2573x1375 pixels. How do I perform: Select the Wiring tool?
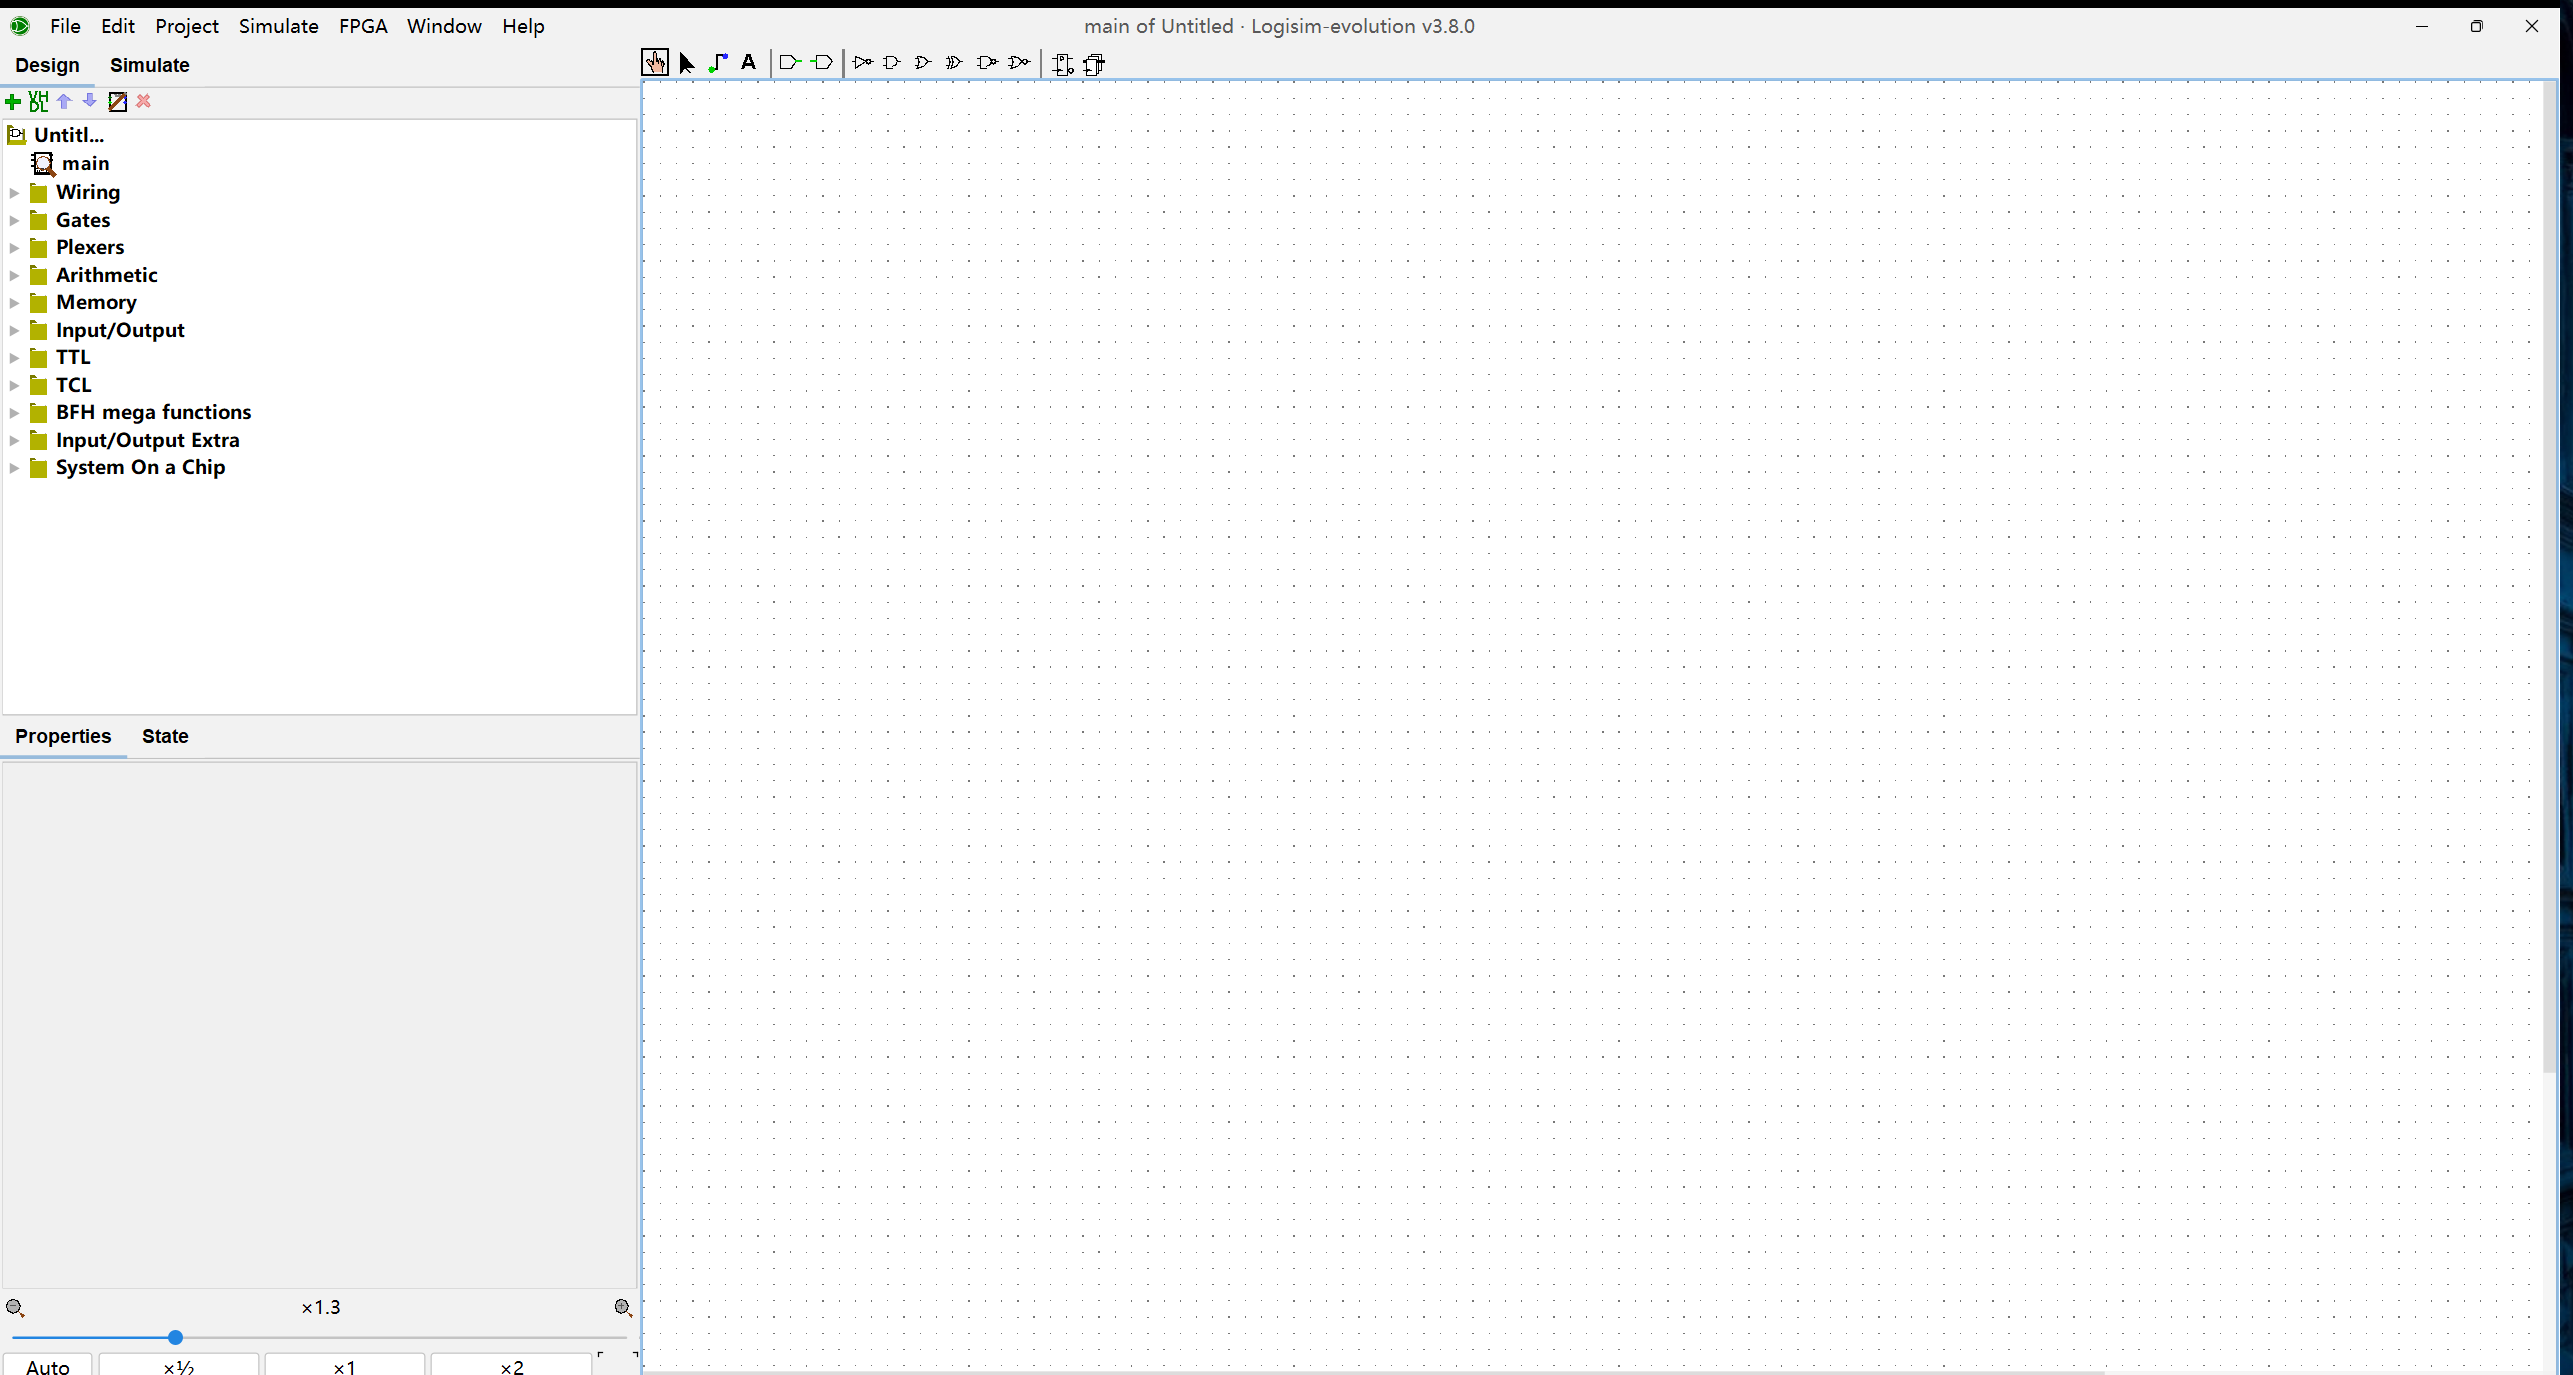coord(718,63)
